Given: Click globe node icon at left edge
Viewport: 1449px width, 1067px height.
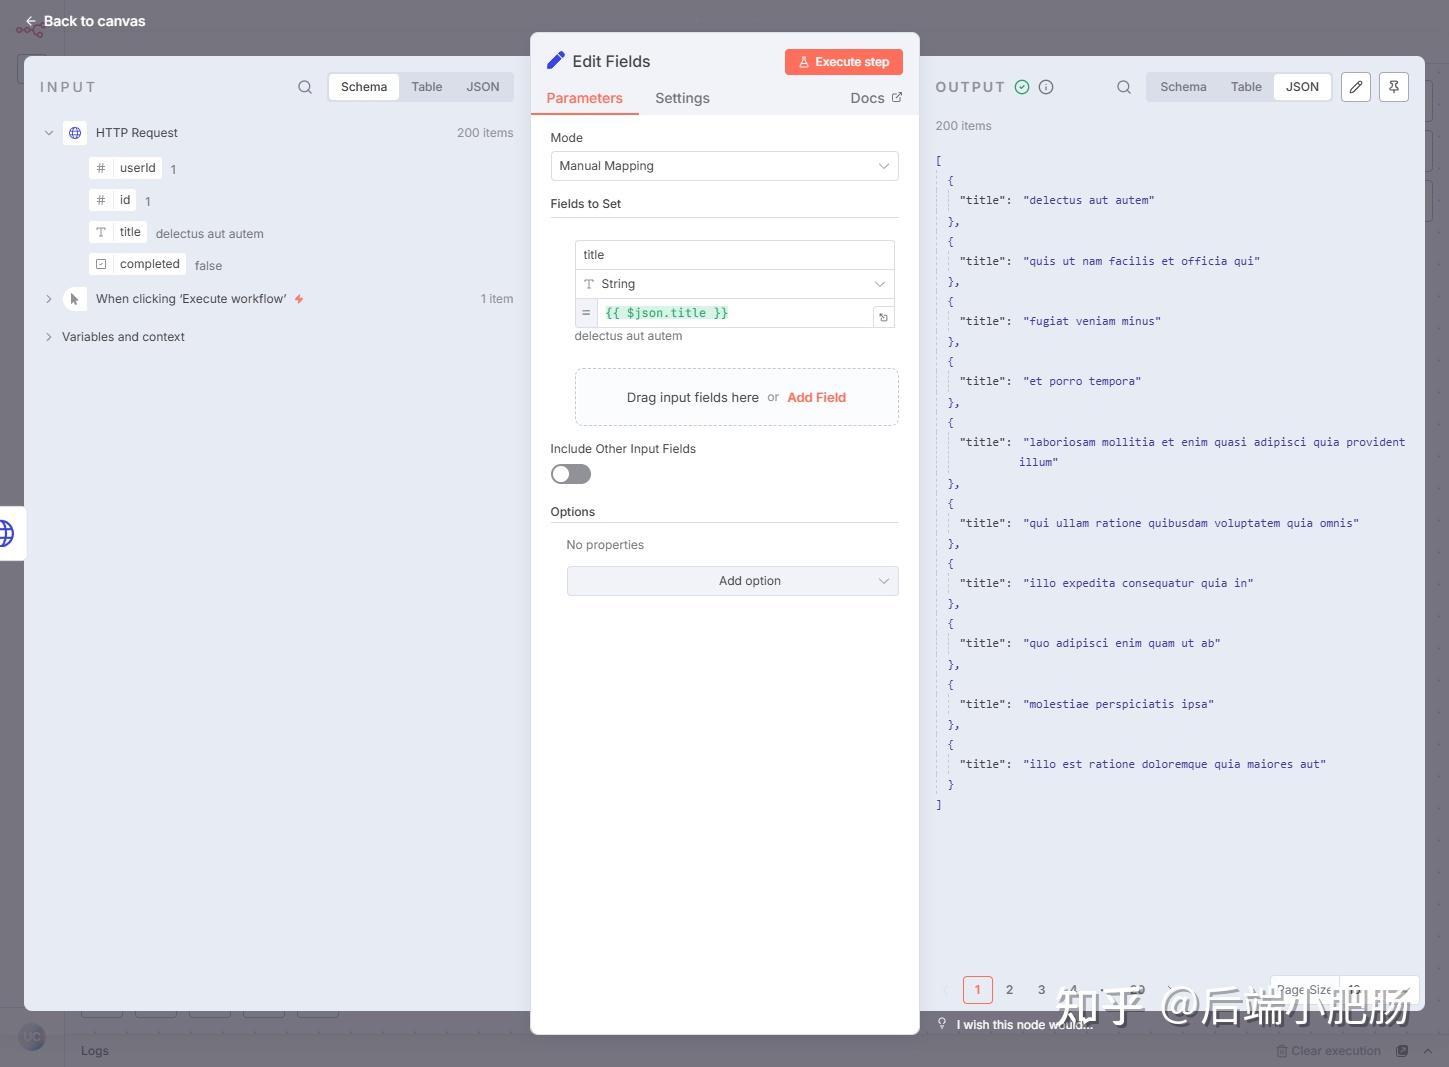Looking at the screenshot, I should [7, 533].
